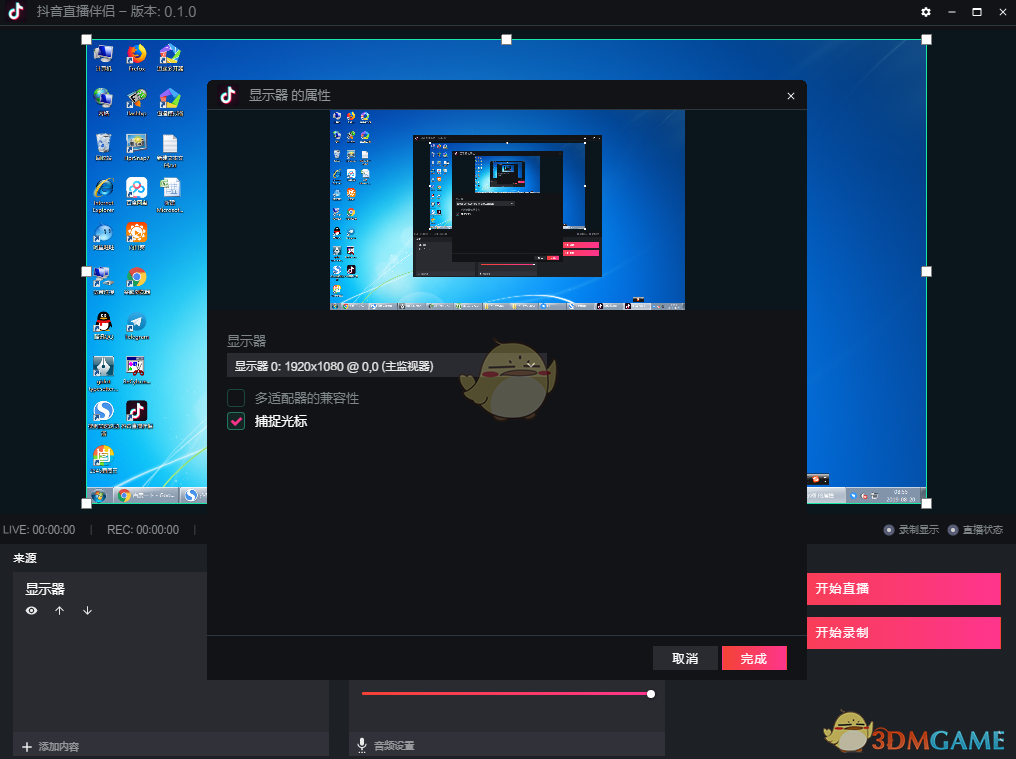The width and height of the screenshot is (1016, 759).
Task: Open the 显示器 0: 1920x1080 dropdown
Action: pyautogui.click(x=387, y=366)
